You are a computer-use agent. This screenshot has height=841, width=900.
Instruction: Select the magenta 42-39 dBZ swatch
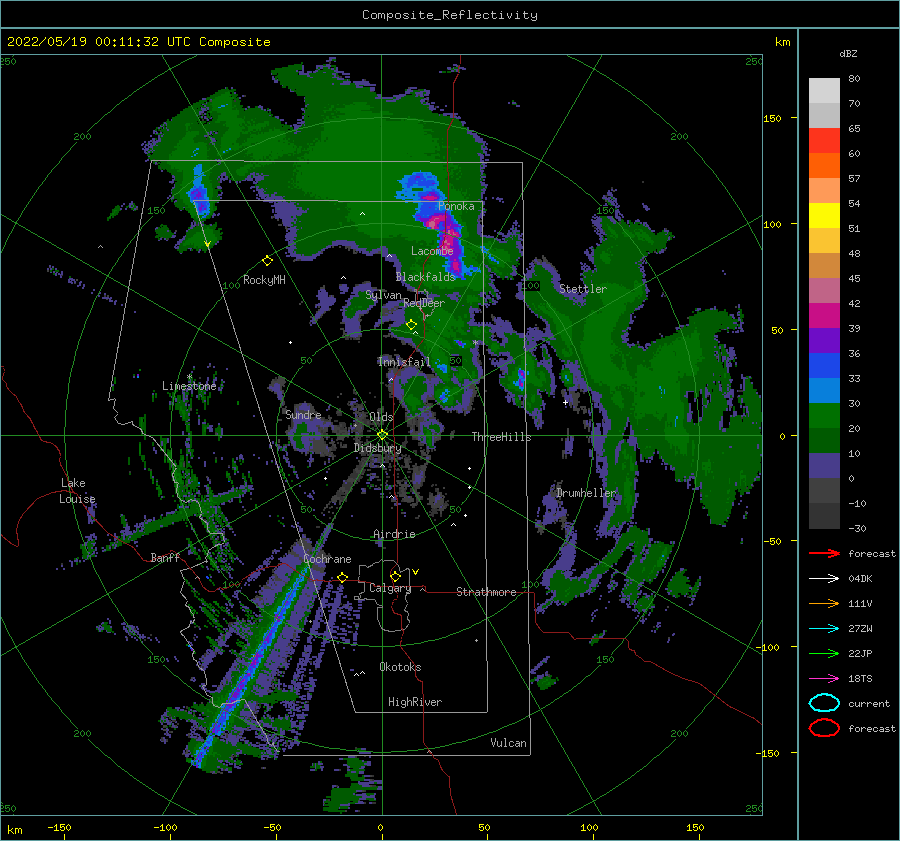pyautogui.click(x=824, y=315)
